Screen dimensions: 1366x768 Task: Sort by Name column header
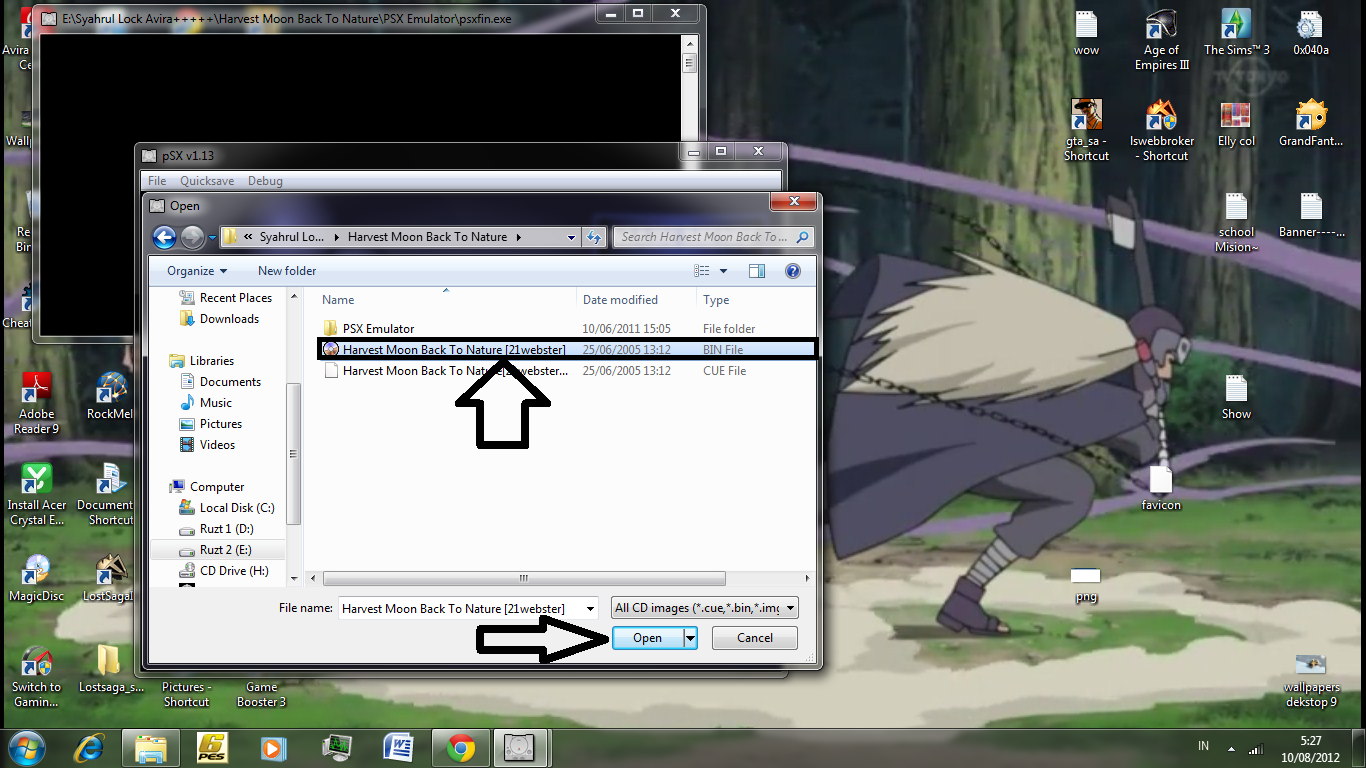tap(338, 299)
